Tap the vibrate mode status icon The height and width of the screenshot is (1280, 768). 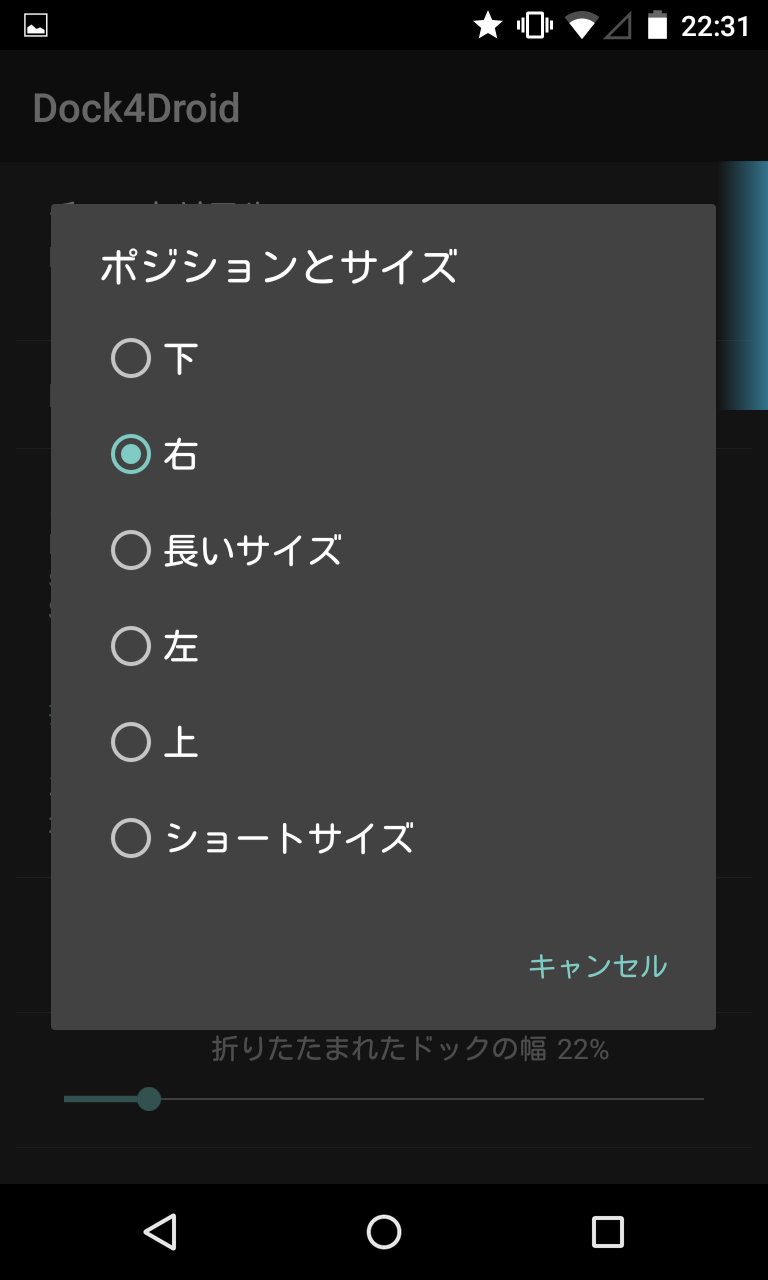pos(535,26)
